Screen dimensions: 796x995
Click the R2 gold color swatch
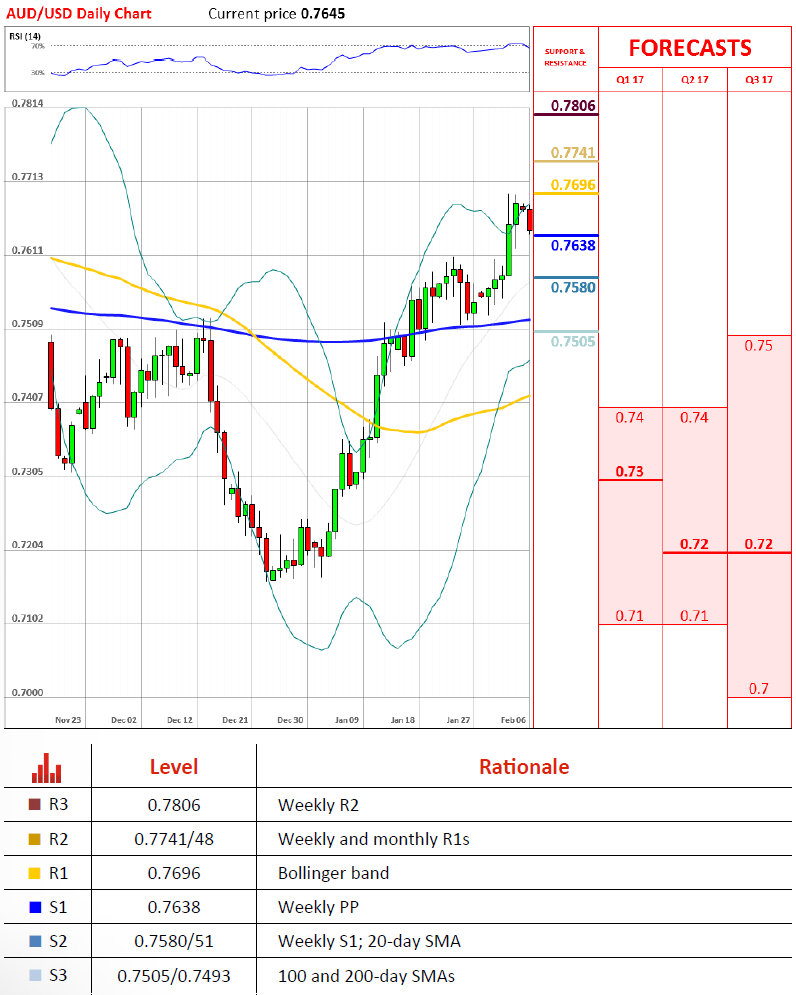click(x=35, y=839)
